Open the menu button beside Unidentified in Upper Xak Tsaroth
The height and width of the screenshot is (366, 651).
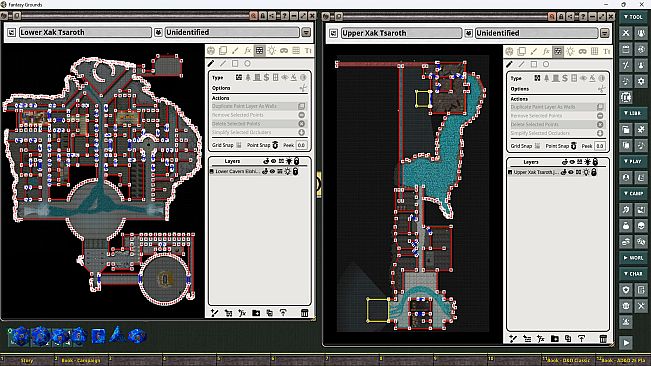[604, 33]
